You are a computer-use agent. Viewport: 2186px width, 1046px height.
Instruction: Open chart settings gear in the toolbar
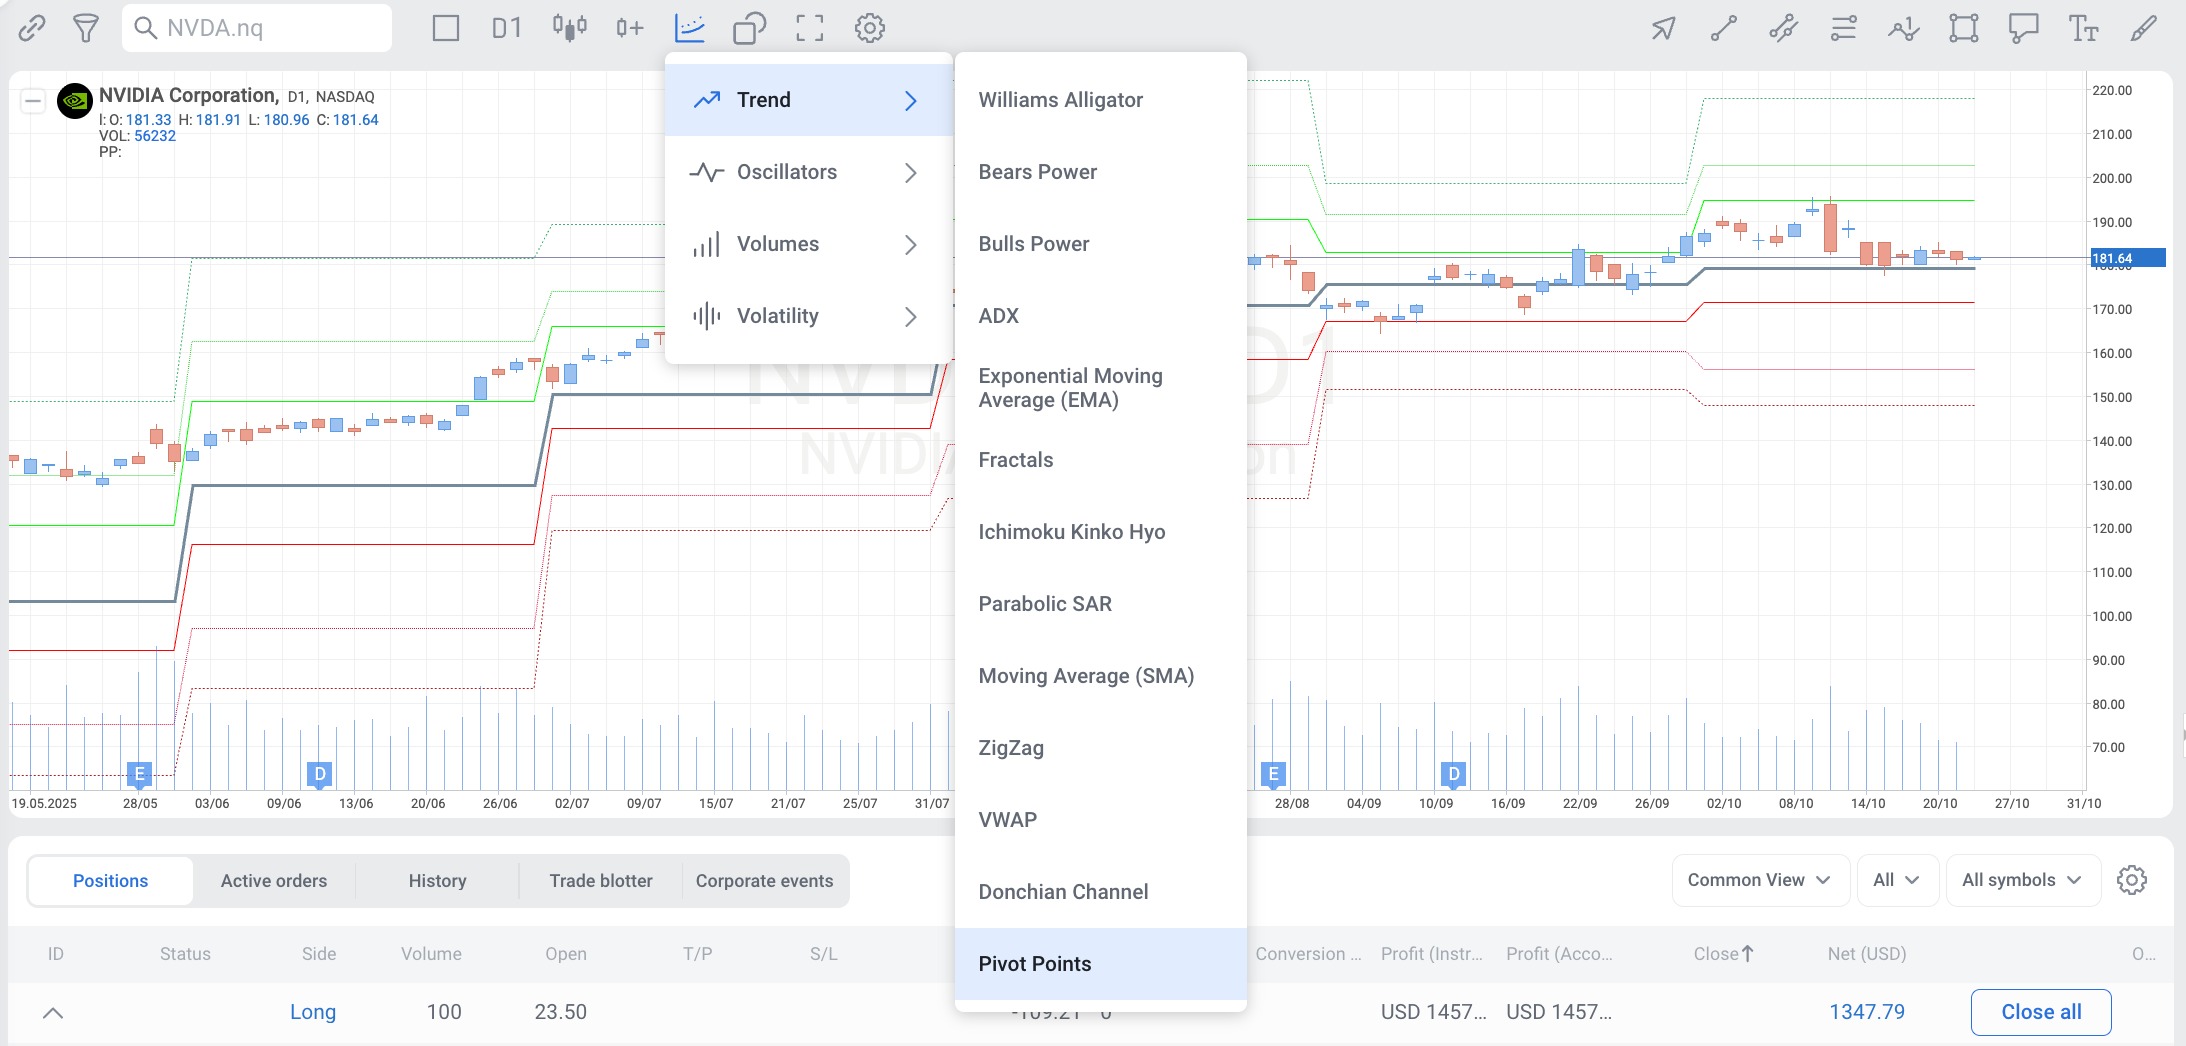[869, 28]
